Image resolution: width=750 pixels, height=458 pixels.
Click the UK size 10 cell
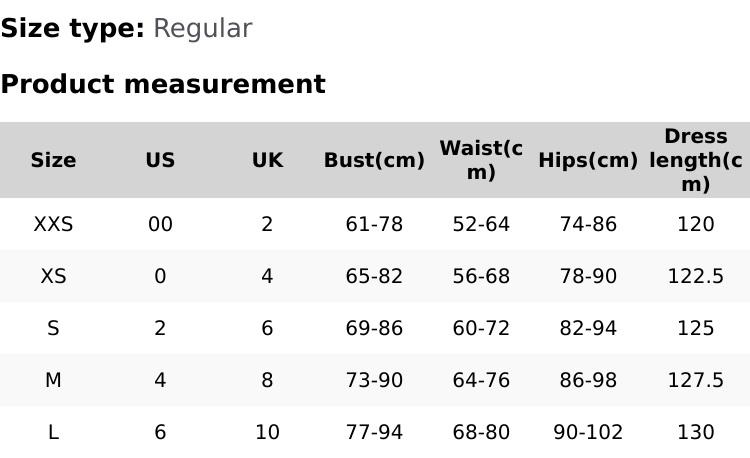click(x=267, y=432)
